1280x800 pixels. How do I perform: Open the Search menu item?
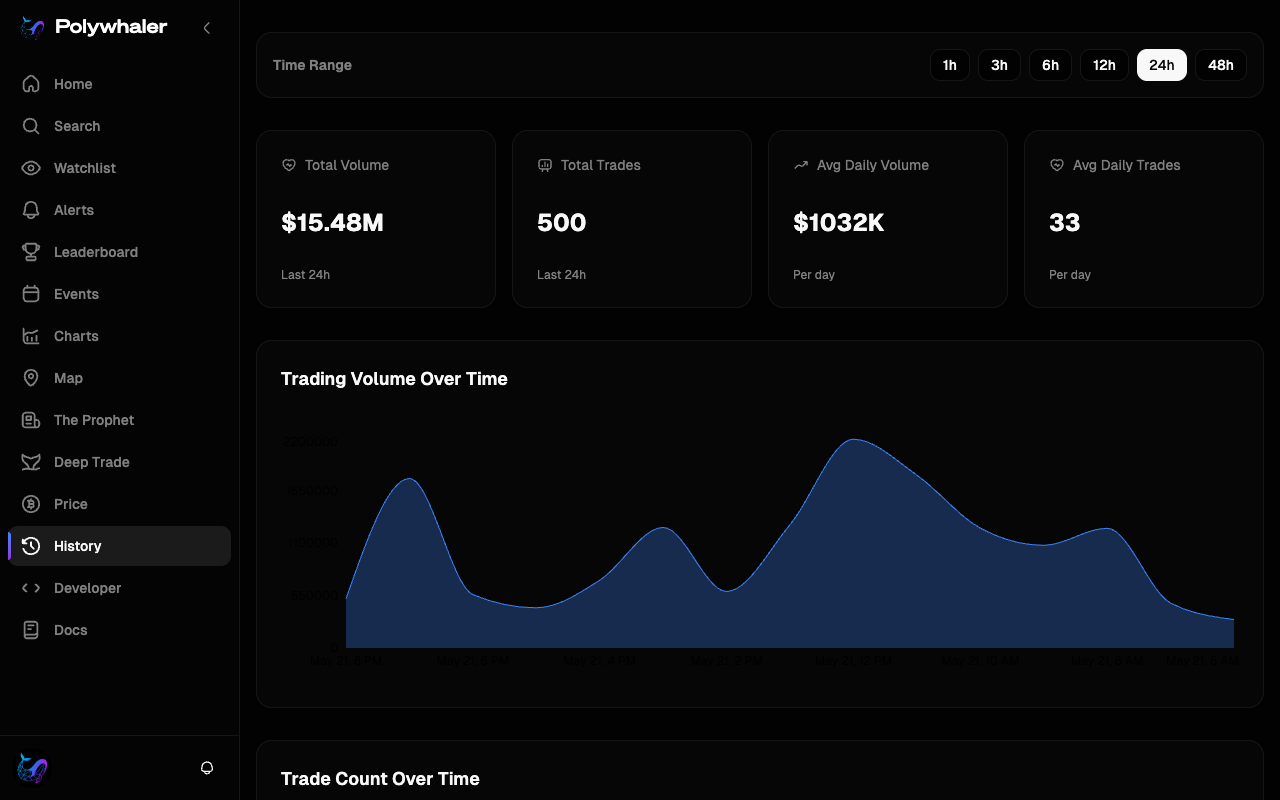point(77,126)
